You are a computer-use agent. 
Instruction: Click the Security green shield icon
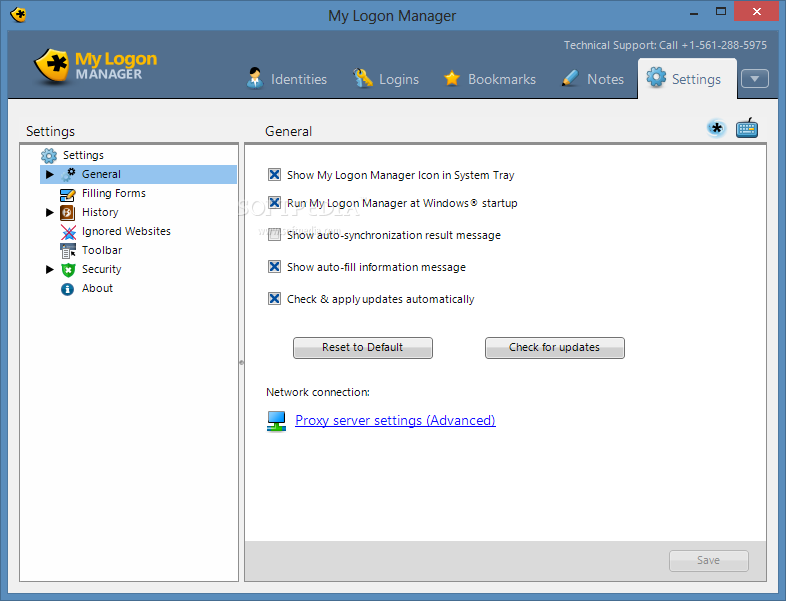point(68,270)
